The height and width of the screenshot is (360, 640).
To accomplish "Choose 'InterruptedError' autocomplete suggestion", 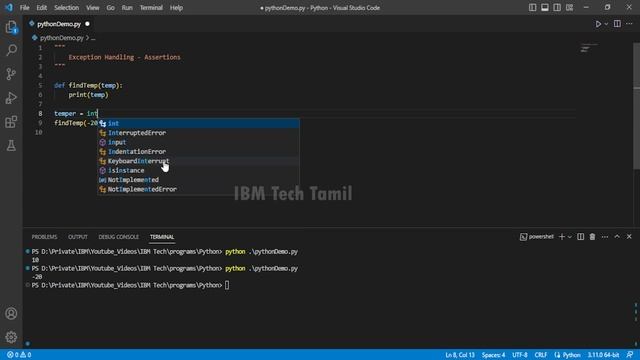I will point(198,133).
